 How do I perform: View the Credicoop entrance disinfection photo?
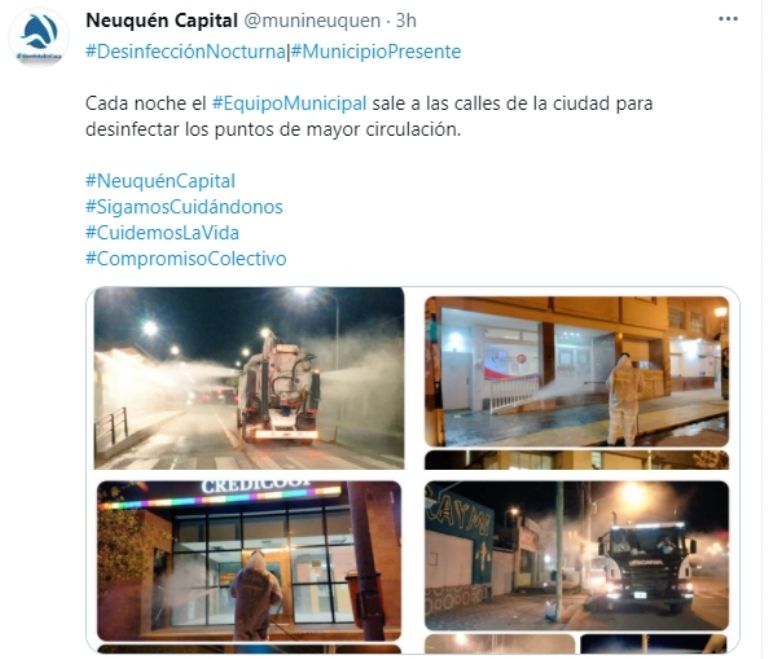coord(249,561)
